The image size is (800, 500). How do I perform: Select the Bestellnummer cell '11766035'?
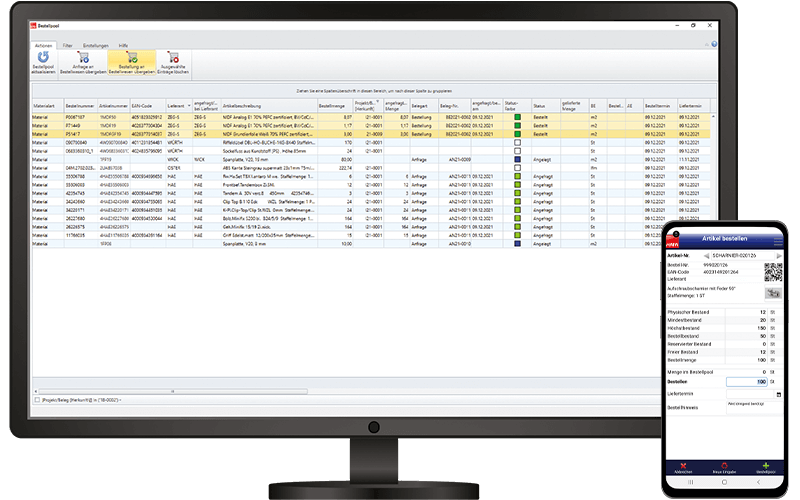pyautogui.click(x=81, y=236)
